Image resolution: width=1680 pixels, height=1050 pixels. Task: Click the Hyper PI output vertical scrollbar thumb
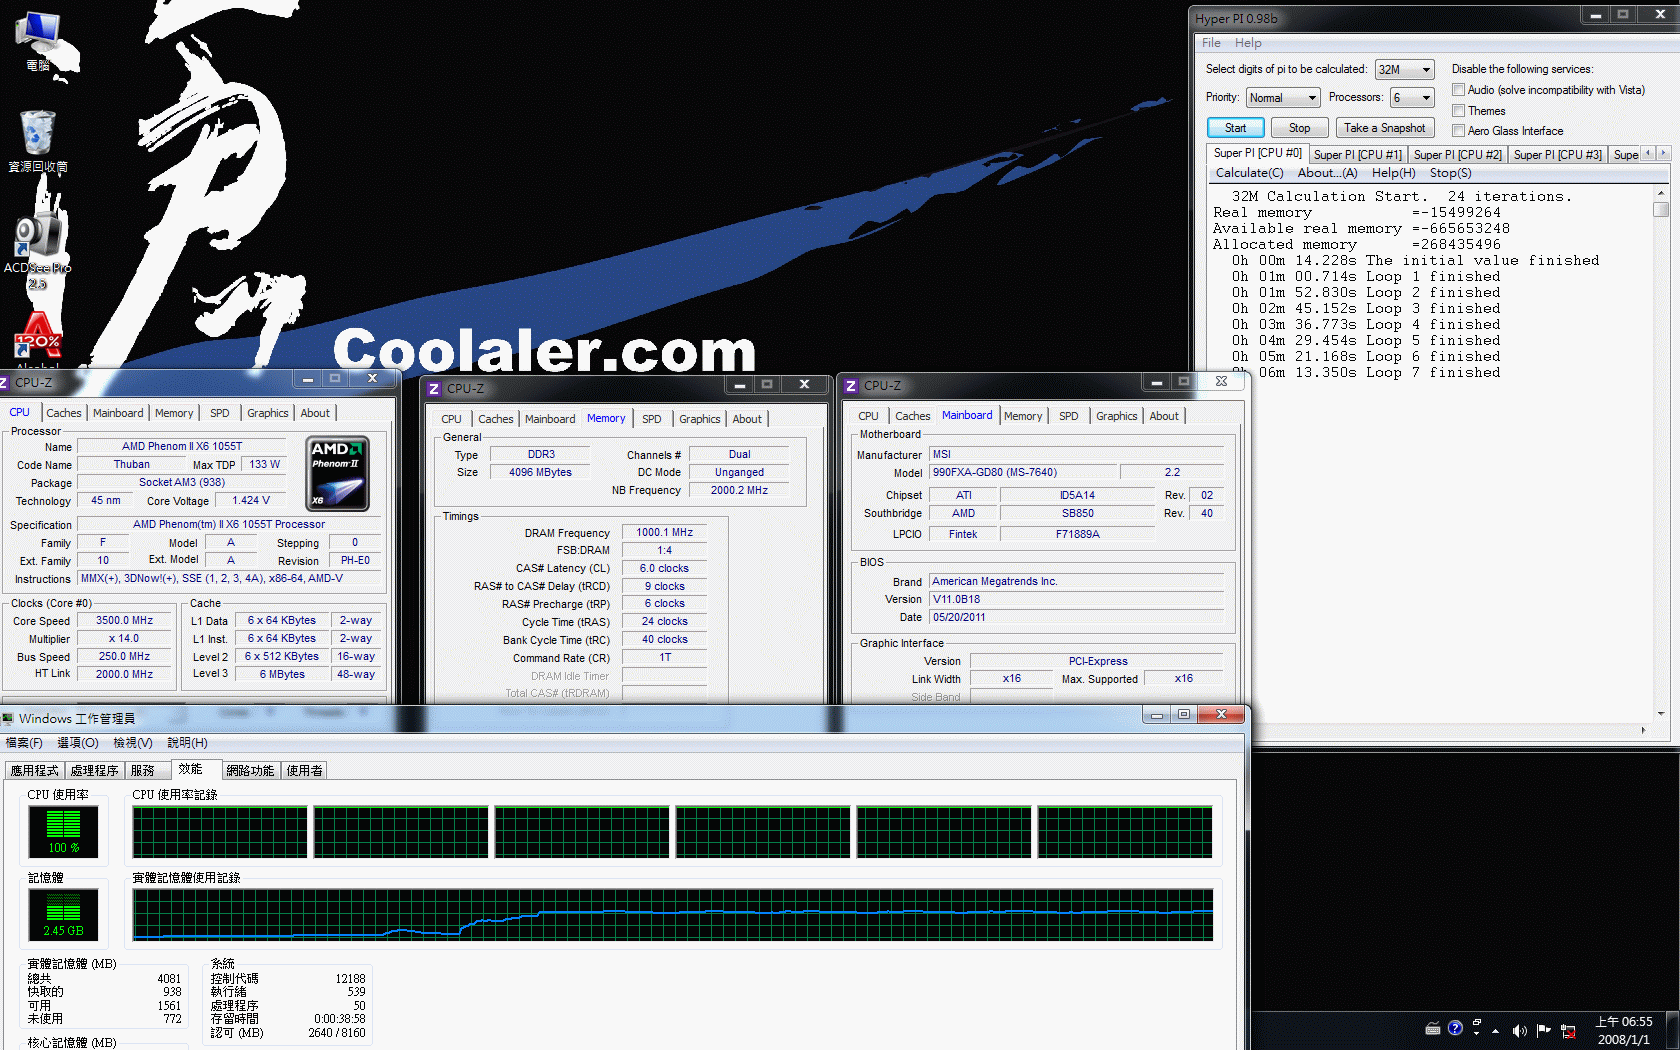(1661, 210)
